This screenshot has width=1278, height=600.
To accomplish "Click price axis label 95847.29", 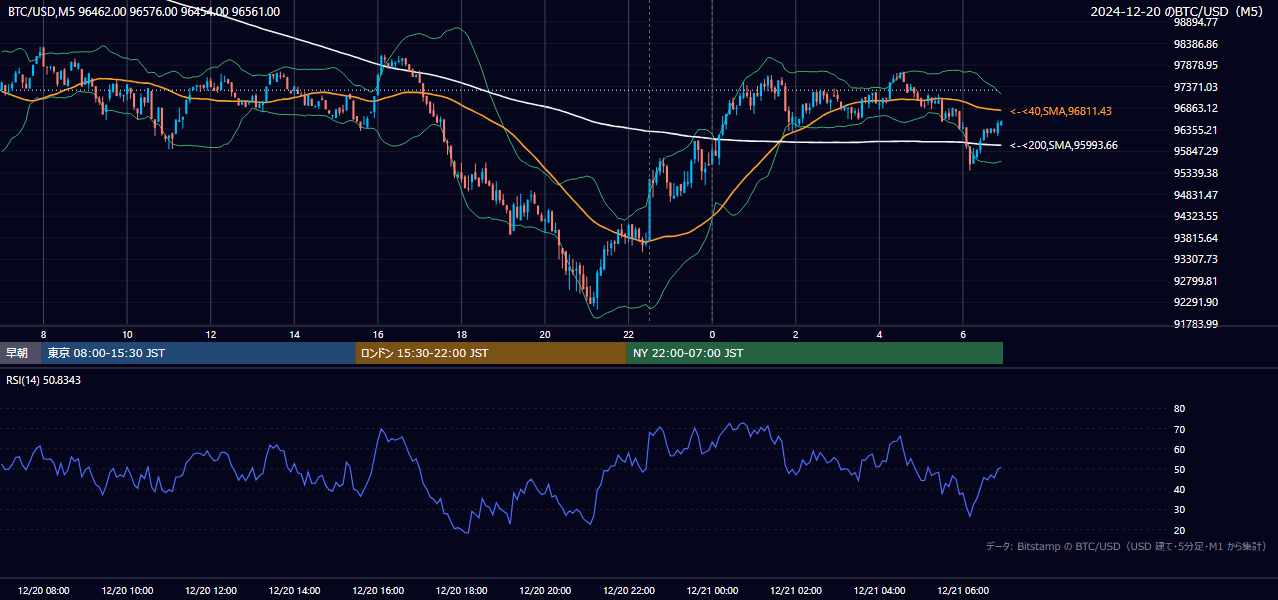I will 1196,151.
